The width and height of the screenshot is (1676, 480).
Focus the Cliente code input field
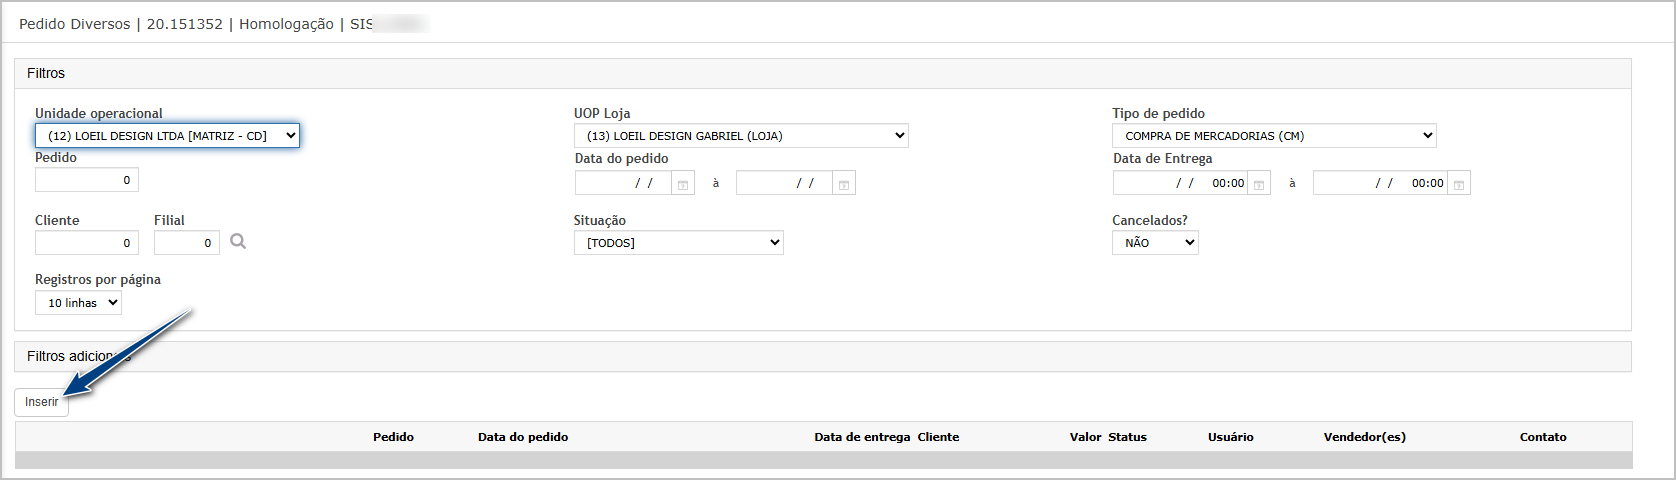point(87,243)
